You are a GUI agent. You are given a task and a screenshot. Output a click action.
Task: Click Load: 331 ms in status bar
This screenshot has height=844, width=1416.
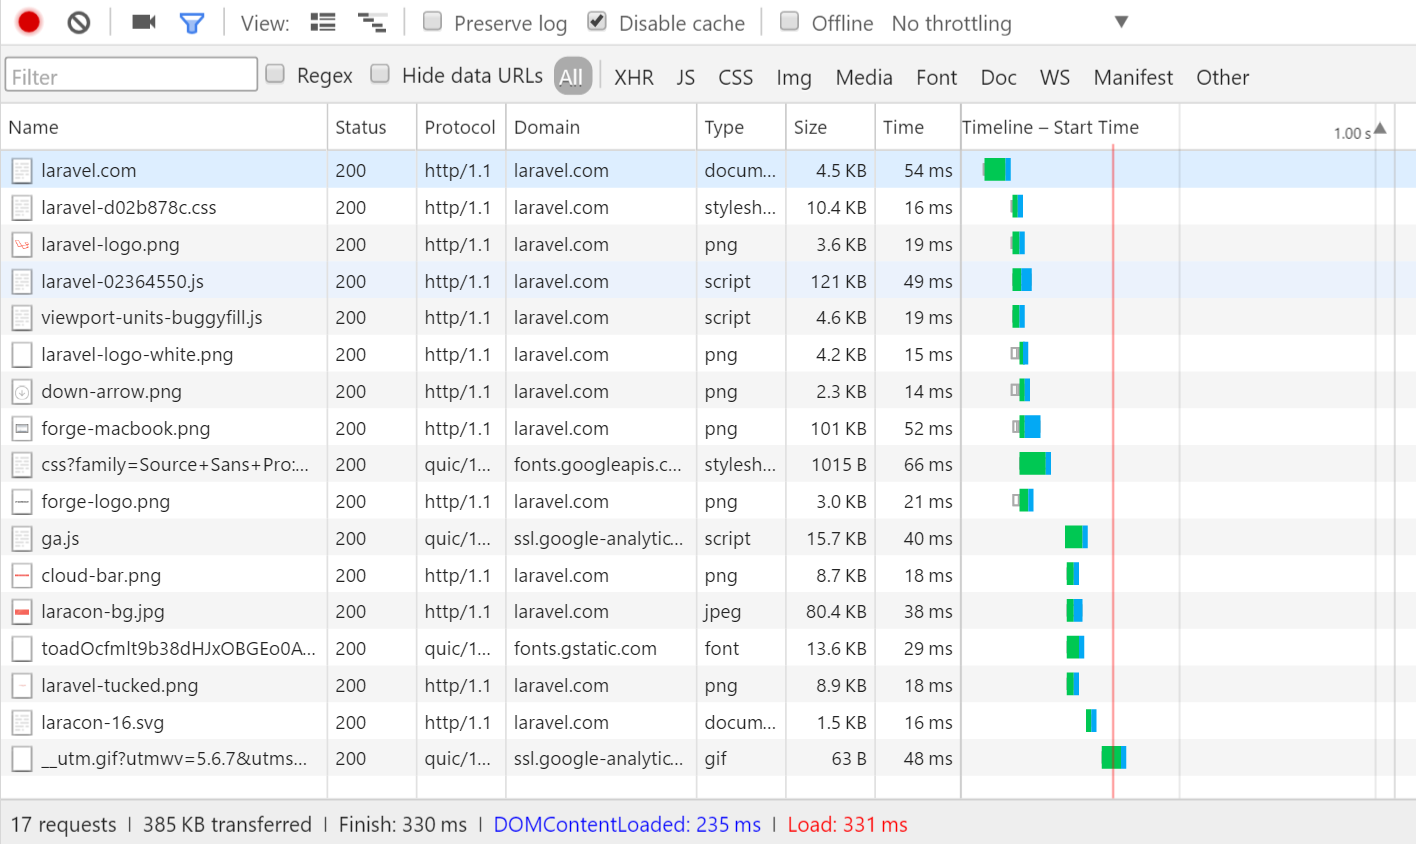click(x=847, y=825)
